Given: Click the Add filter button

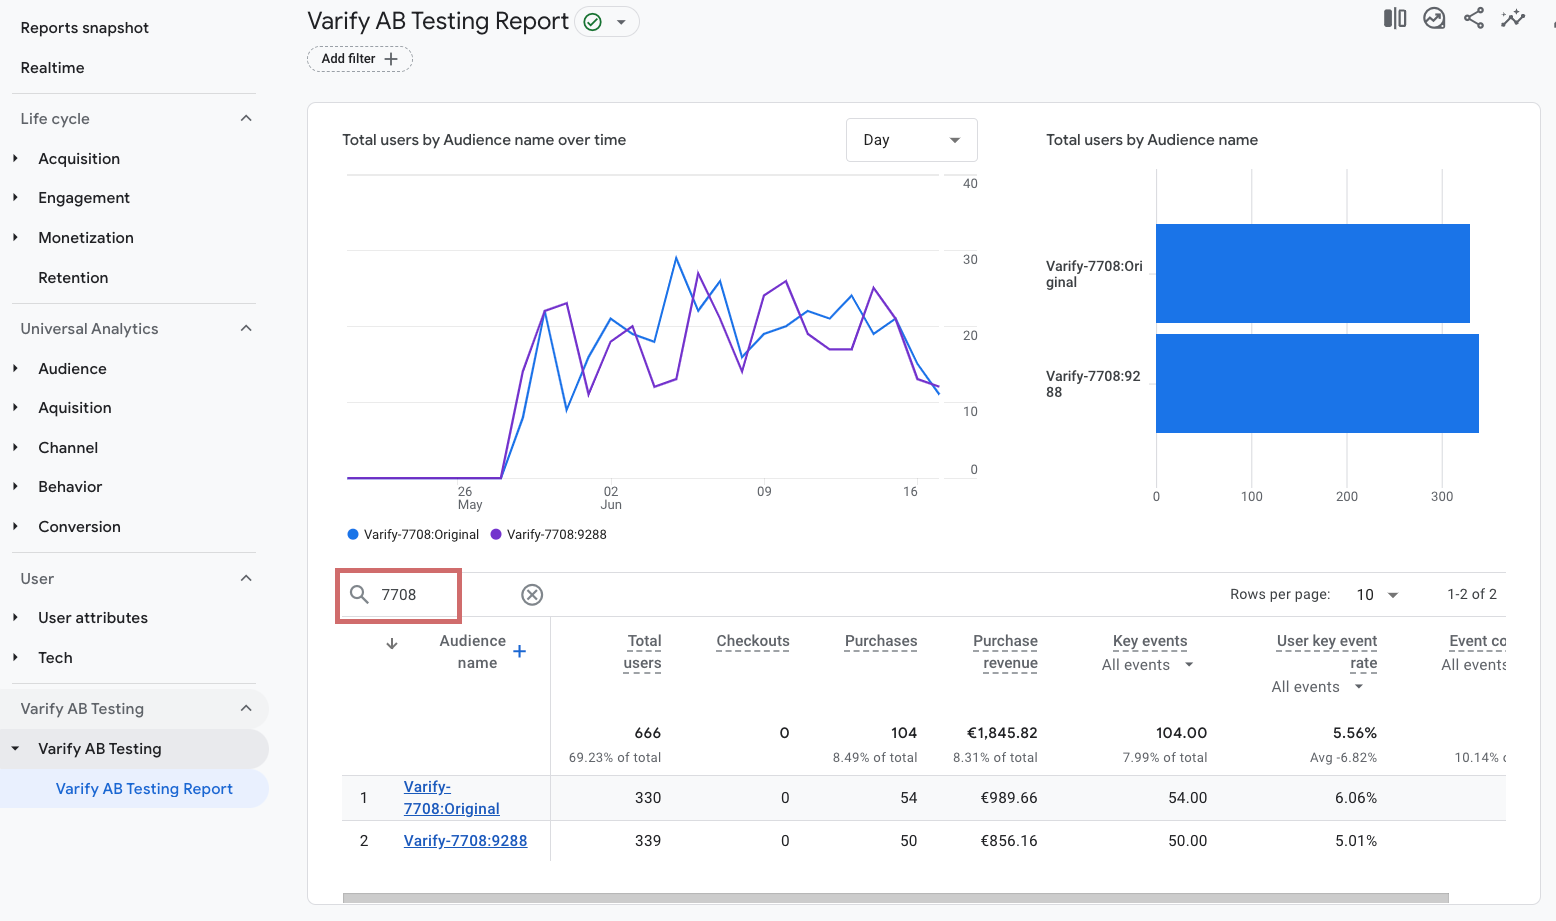Looking at the screenshot, I should [360, 59].
